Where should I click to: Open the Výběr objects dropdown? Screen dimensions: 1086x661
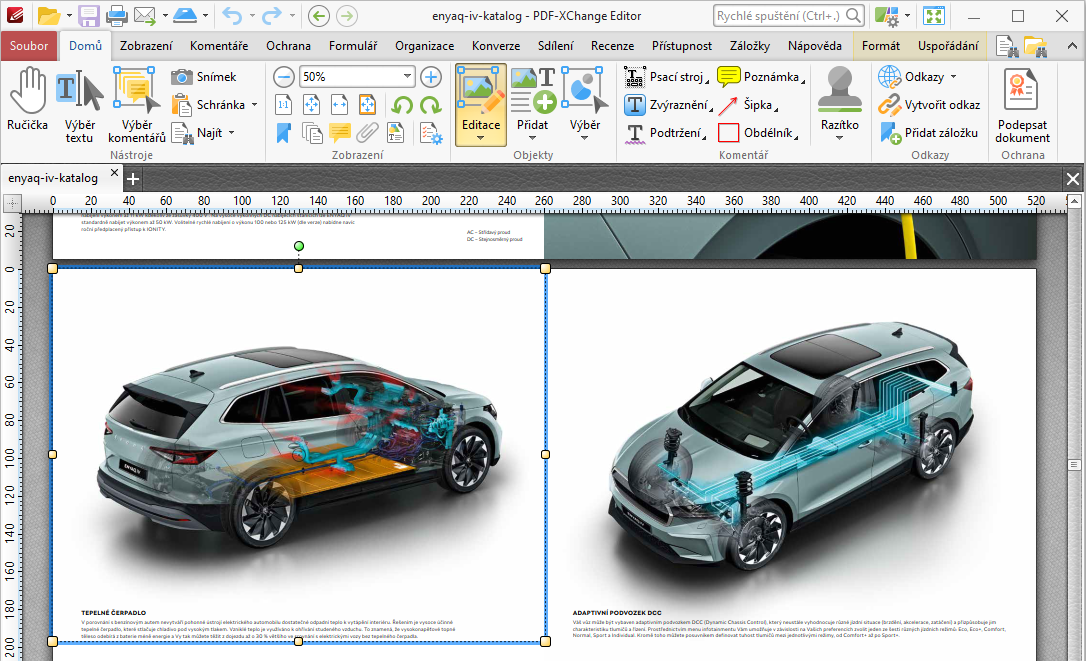coord(585,138)
